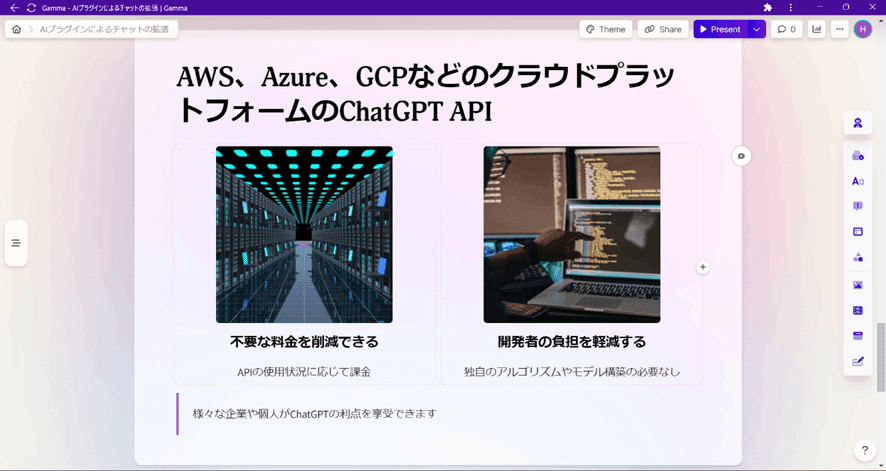Select the server room image
Image resolution: width=886 pixels, height=471 pixels.
[x=304, y=234]
